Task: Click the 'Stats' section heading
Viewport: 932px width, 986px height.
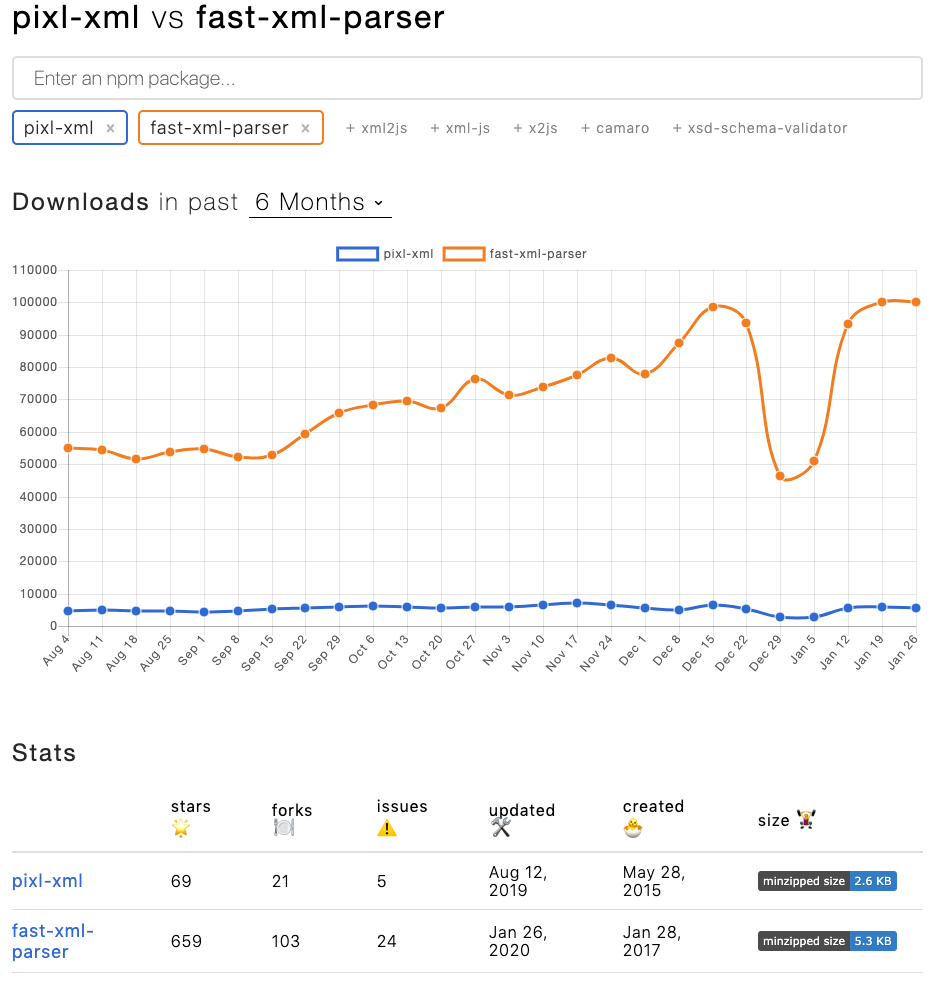Action: click(44, 753)
